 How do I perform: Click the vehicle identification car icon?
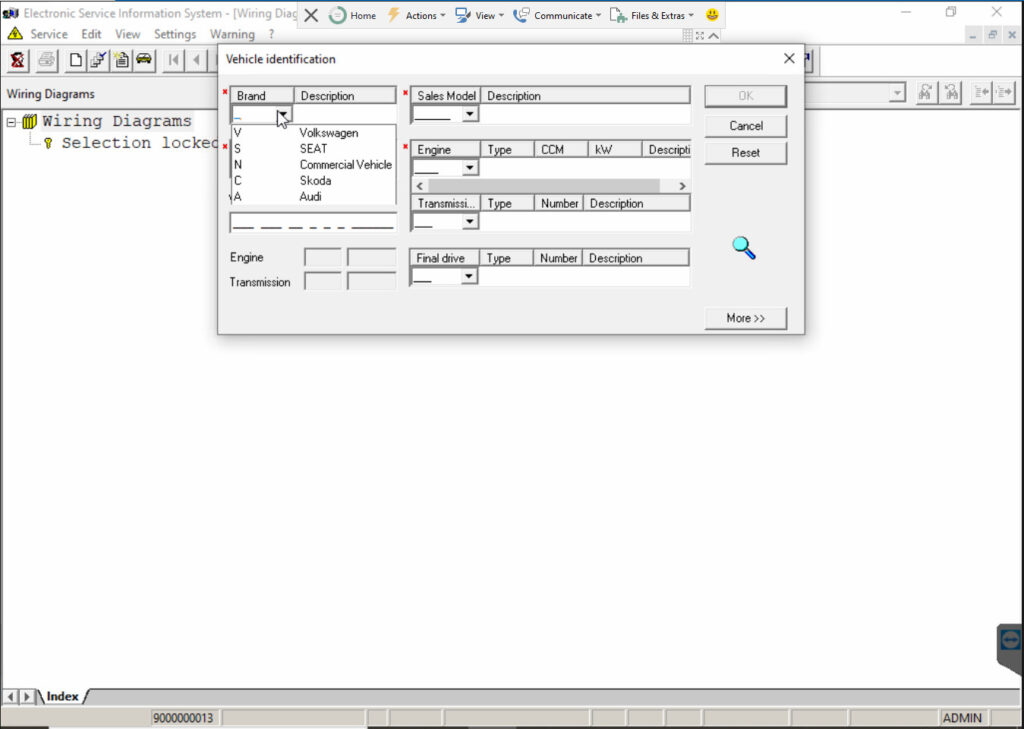tap(144, 60)
